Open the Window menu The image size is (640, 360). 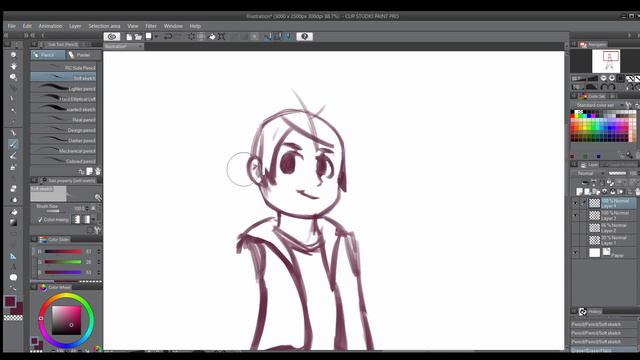[173, 26]
